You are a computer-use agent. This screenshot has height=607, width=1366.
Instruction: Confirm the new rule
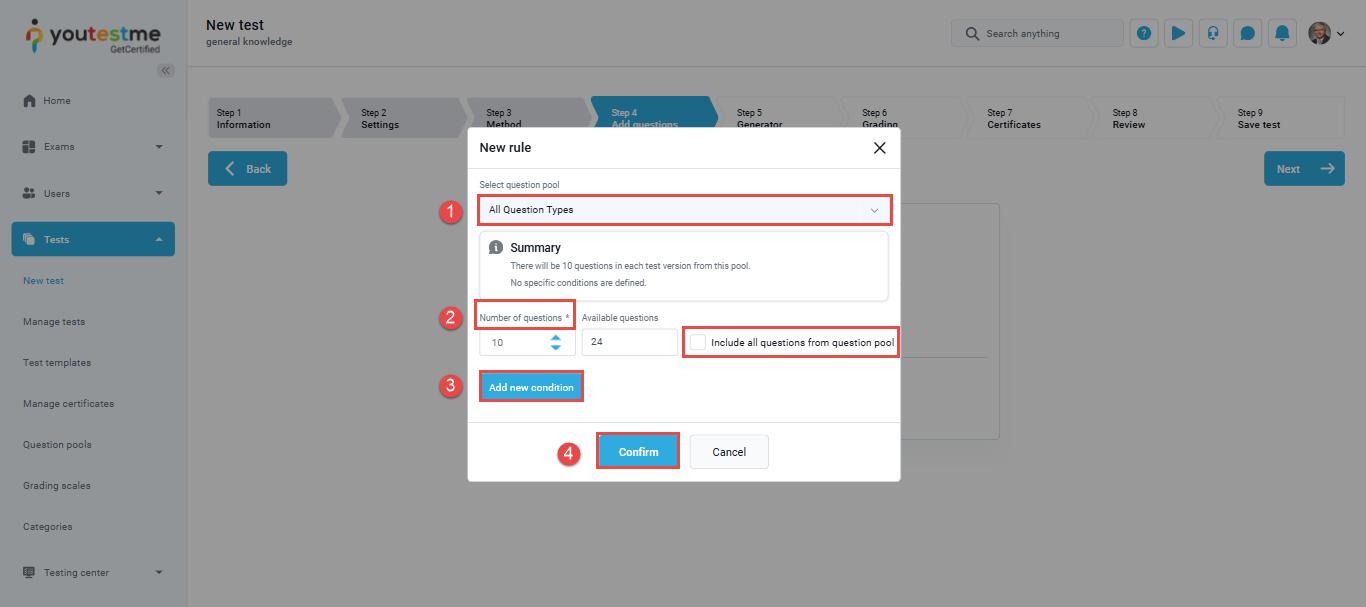[x=638, y=452]
